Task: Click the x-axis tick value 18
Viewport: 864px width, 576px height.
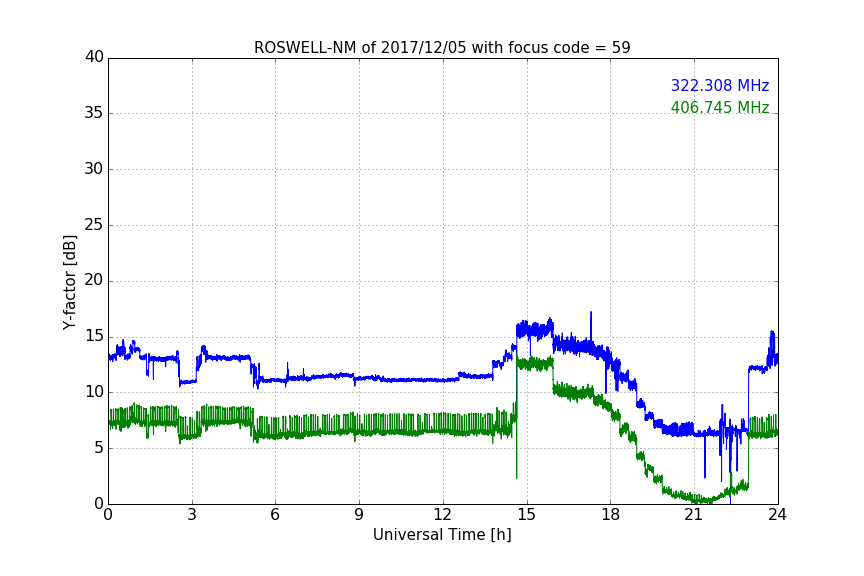Action: tap(611, 515)
